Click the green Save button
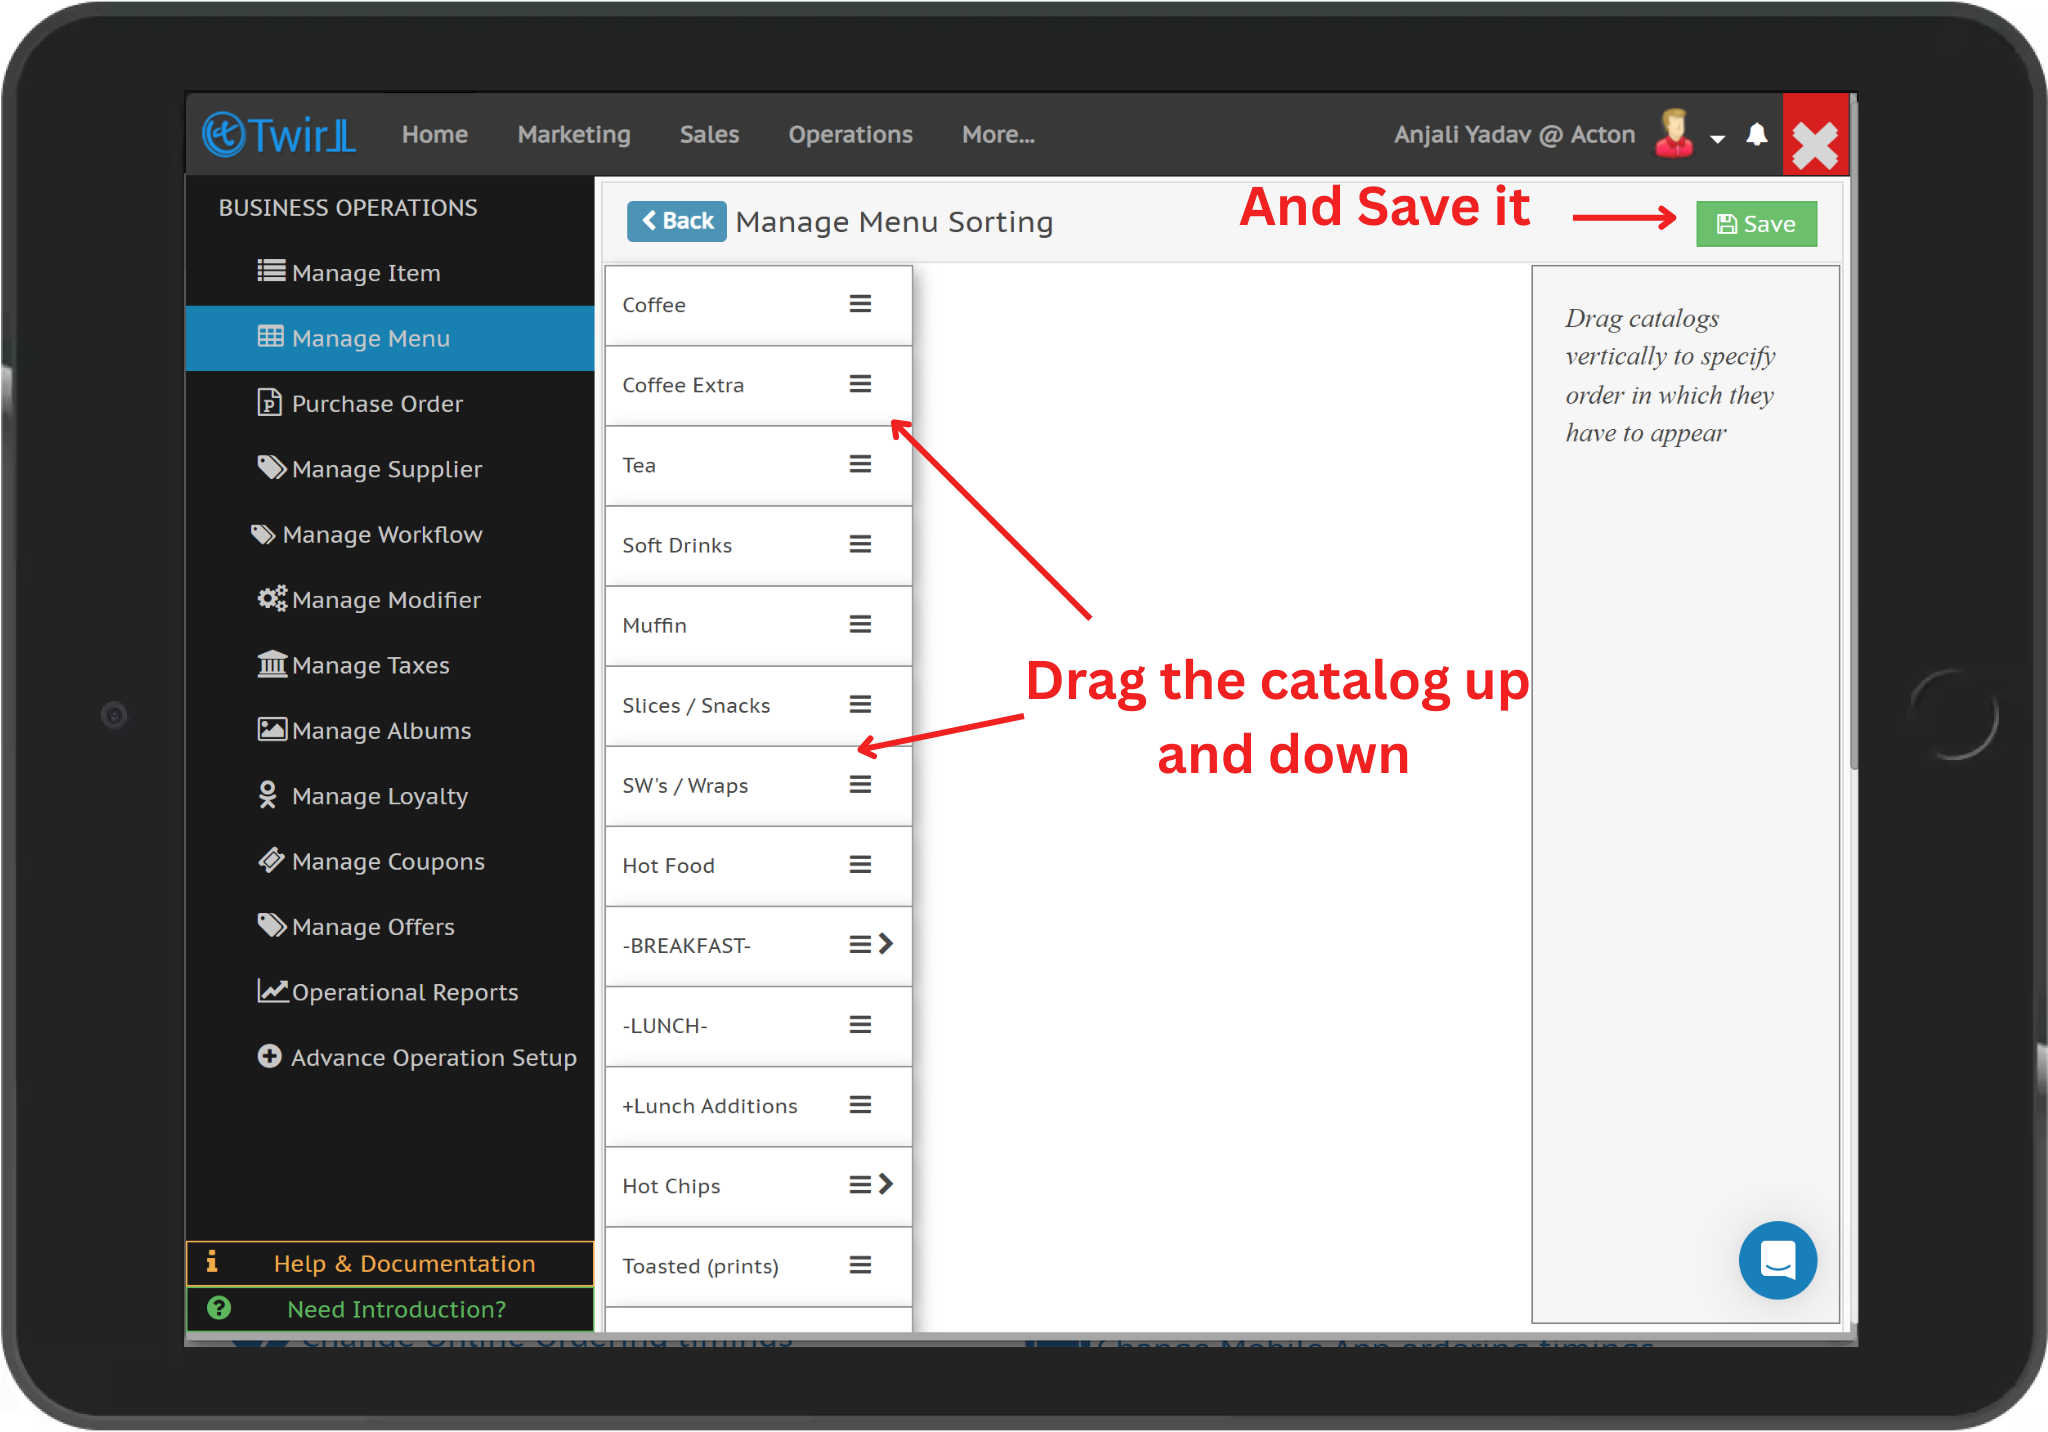 click(x=1756, y=224)
